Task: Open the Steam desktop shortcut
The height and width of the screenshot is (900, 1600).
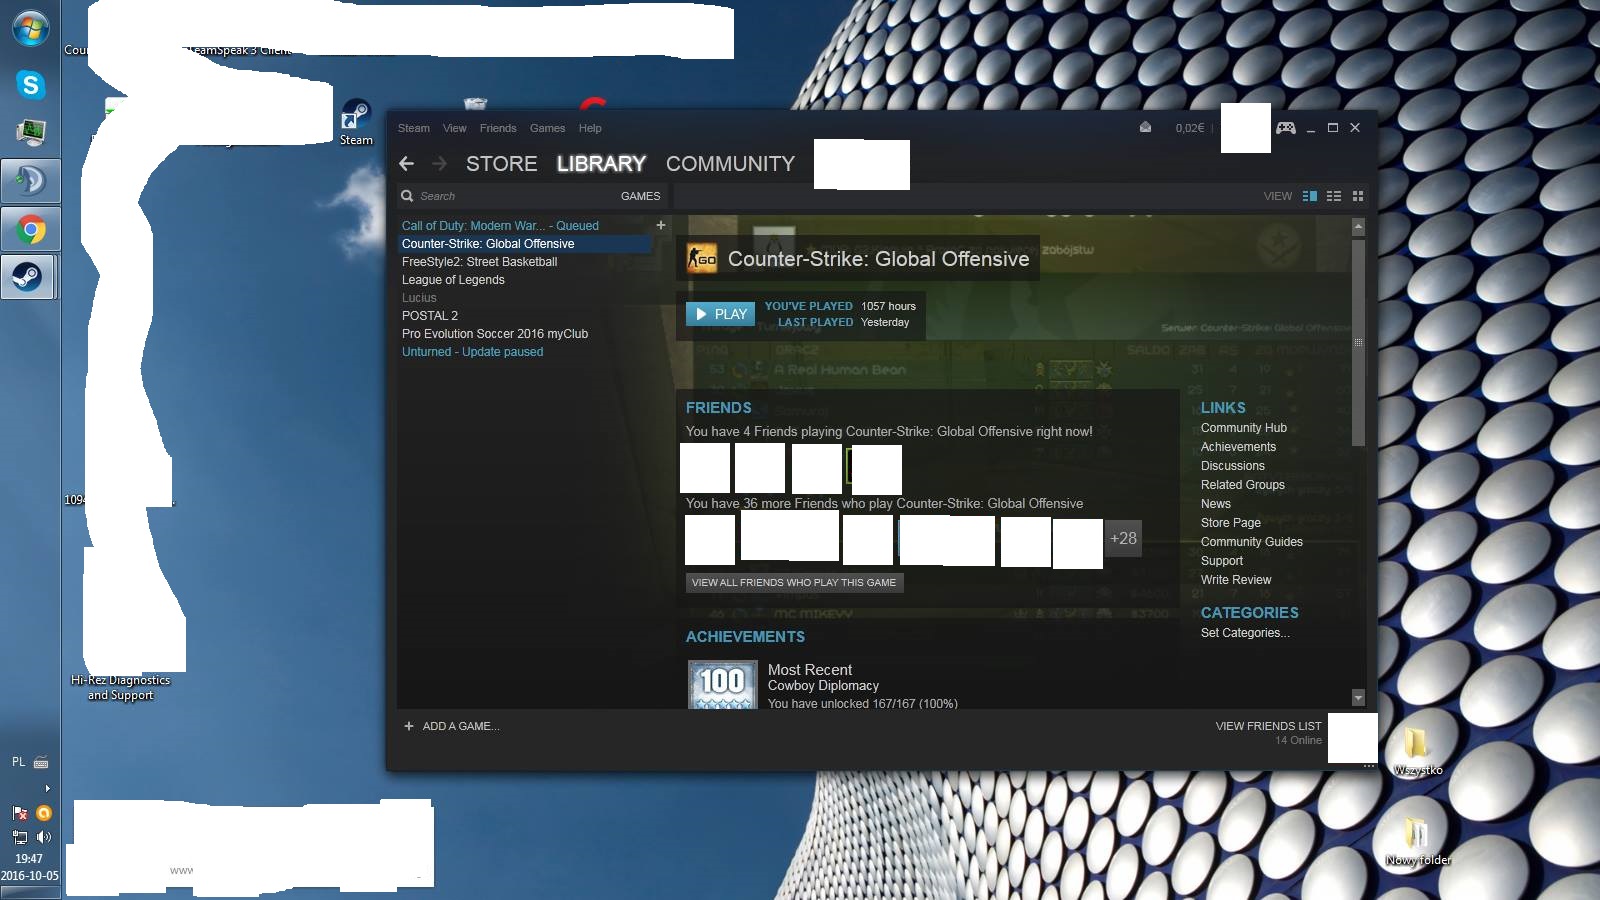Action: [x=356, y=122]
